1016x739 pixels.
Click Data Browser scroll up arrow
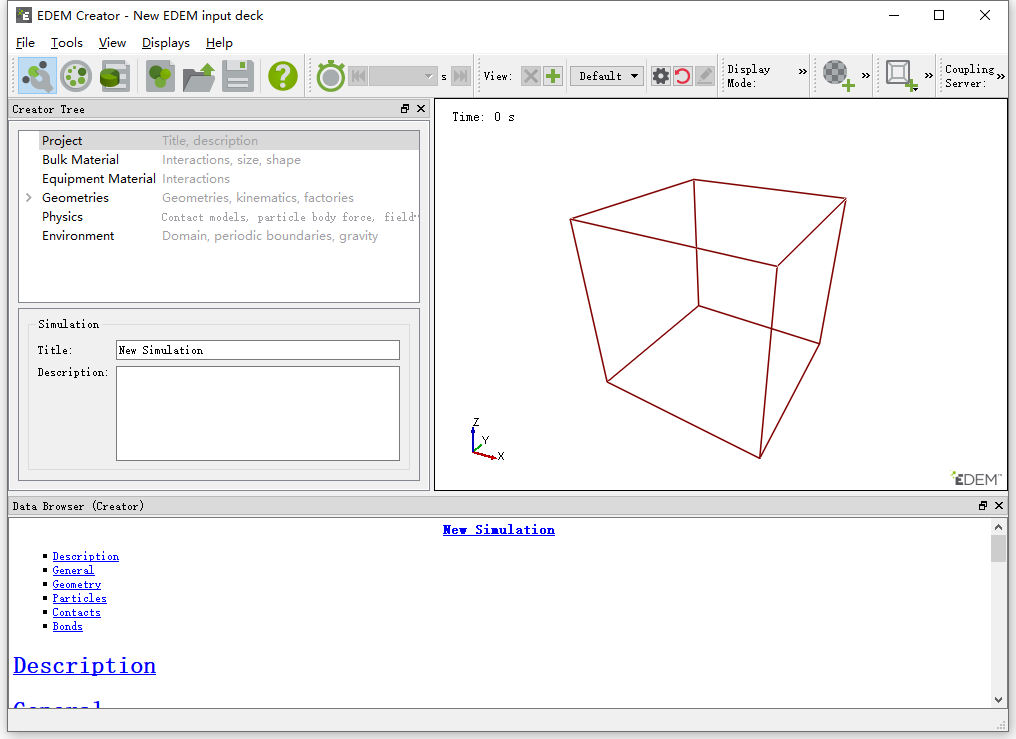coord(998,527)
